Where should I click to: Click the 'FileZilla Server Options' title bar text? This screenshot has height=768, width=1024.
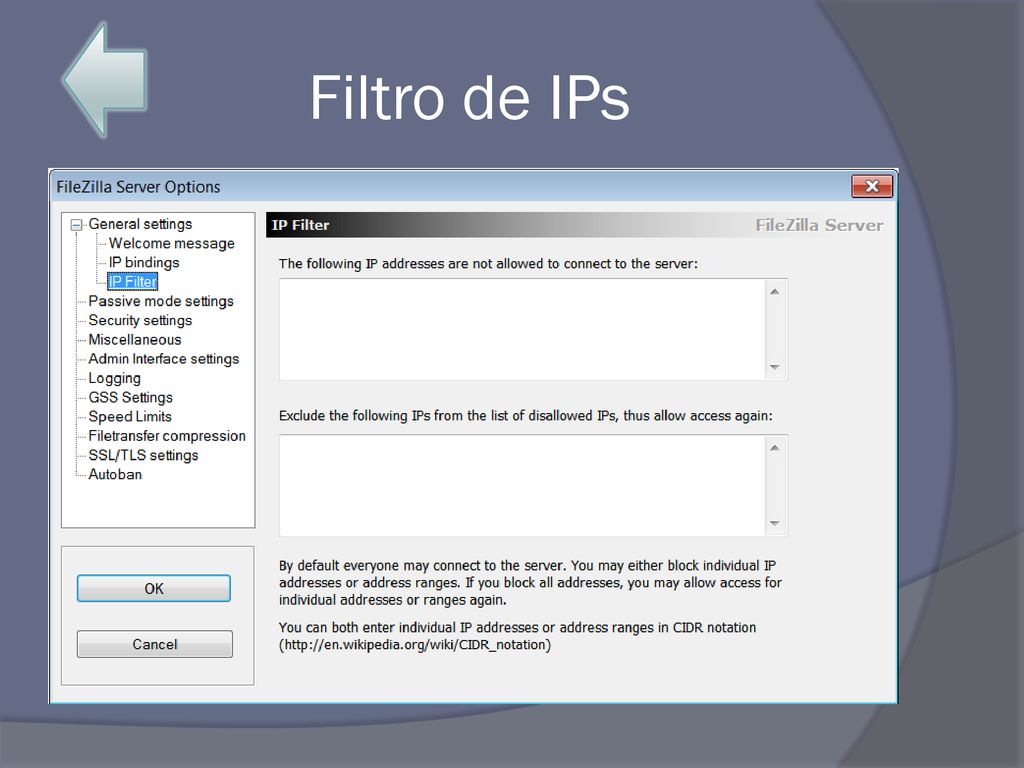pyautogui.click(x=138, y=187)
